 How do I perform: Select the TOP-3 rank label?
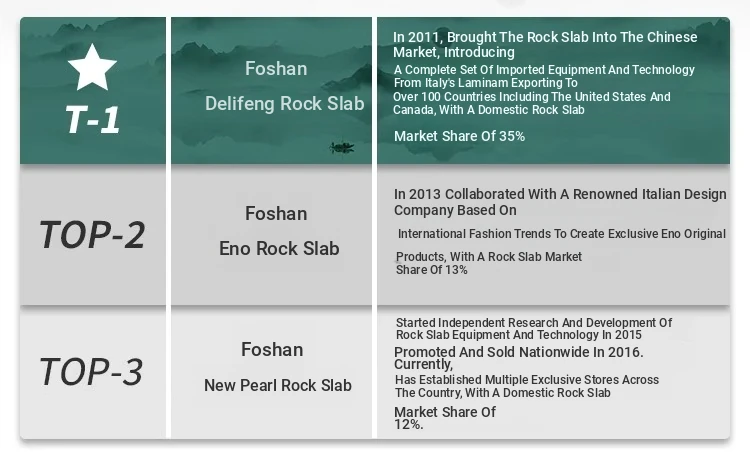(91, 372)
